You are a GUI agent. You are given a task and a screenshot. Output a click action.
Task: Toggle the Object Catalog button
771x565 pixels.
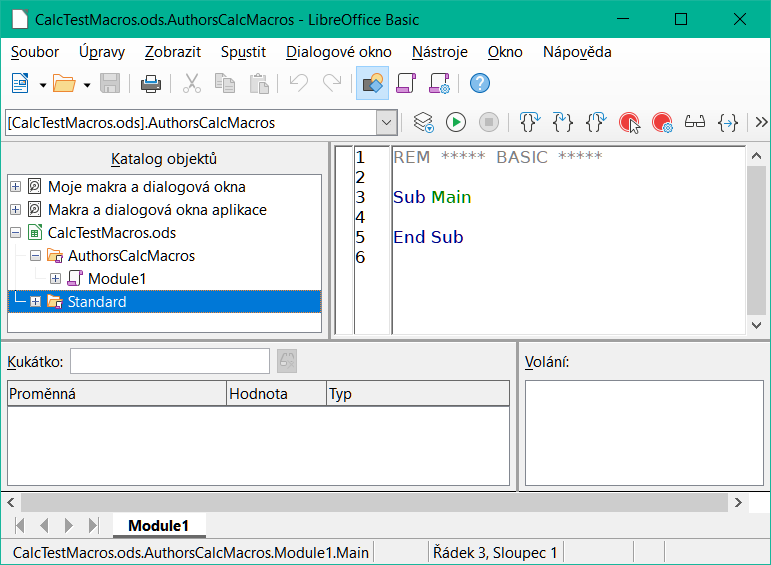[372, 83]
